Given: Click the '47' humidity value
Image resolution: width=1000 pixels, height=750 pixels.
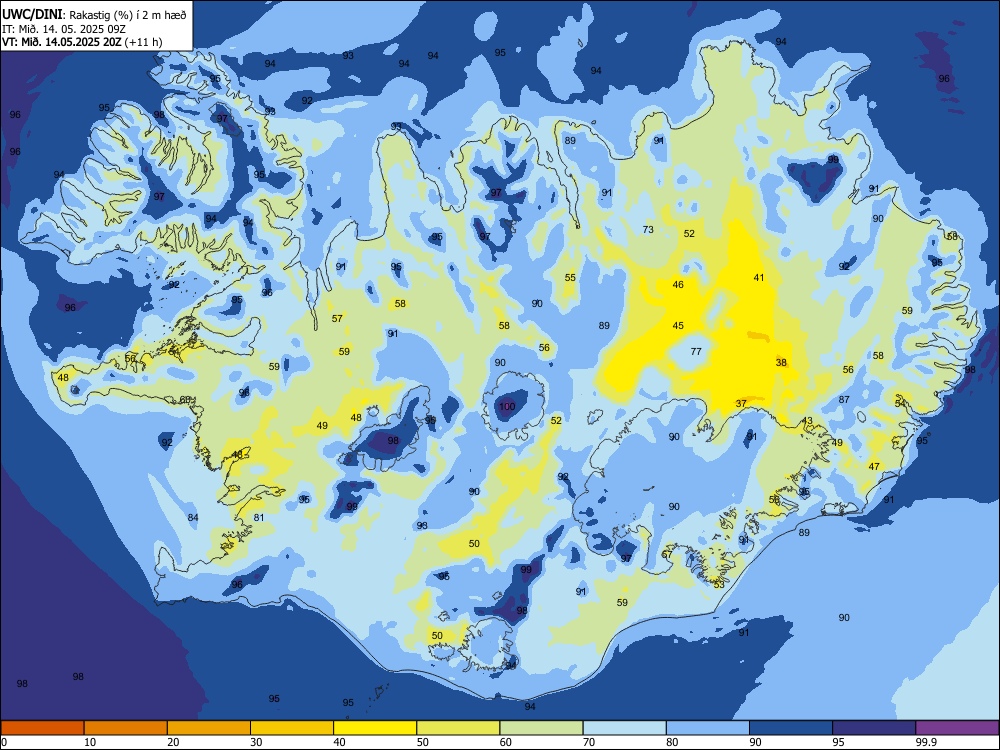Looking at the screenshot, I should [x=874, y=466].
